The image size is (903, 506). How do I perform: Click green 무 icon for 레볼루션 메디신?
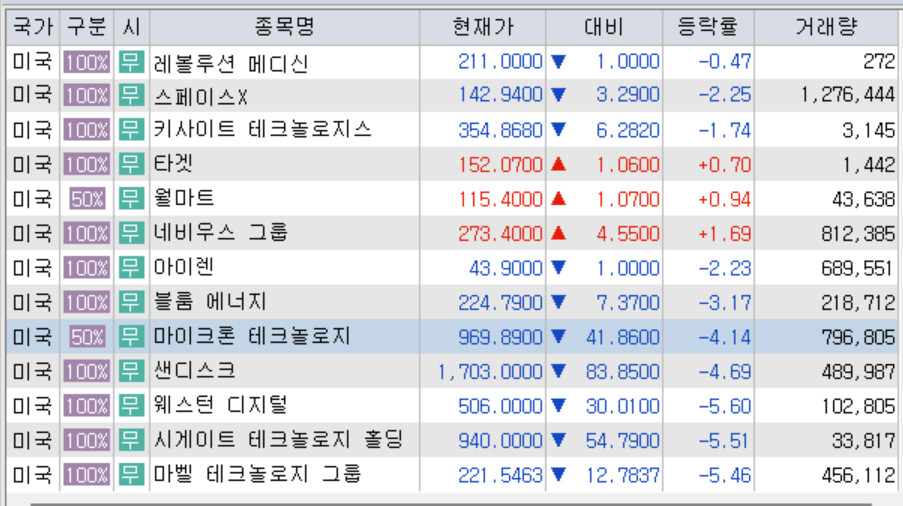click(x=131, y=62)
